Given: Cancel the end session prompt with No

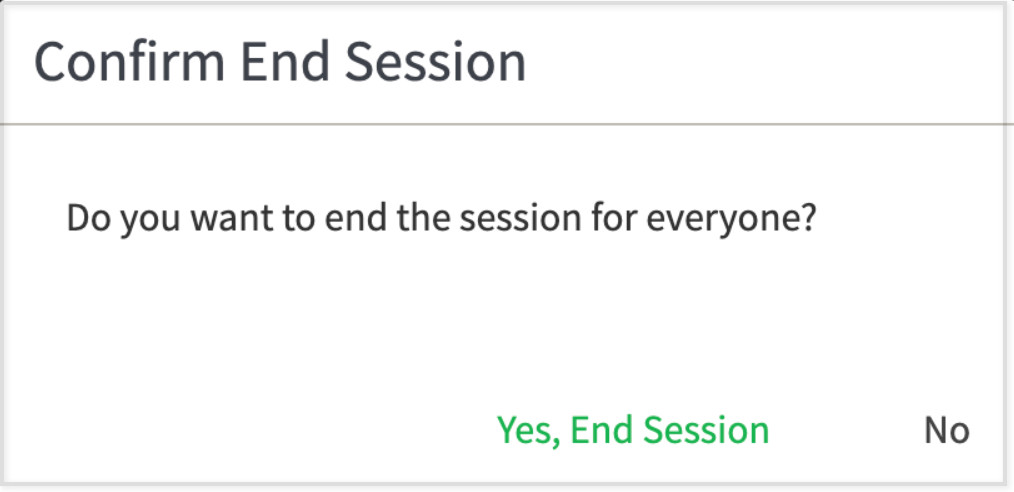Looking at the screenshot, I should tap(947, 431).
